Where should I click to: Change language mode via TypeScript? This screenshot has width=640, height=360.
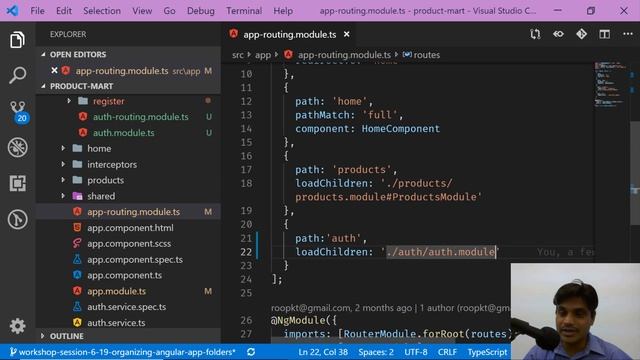coord(487,352)
